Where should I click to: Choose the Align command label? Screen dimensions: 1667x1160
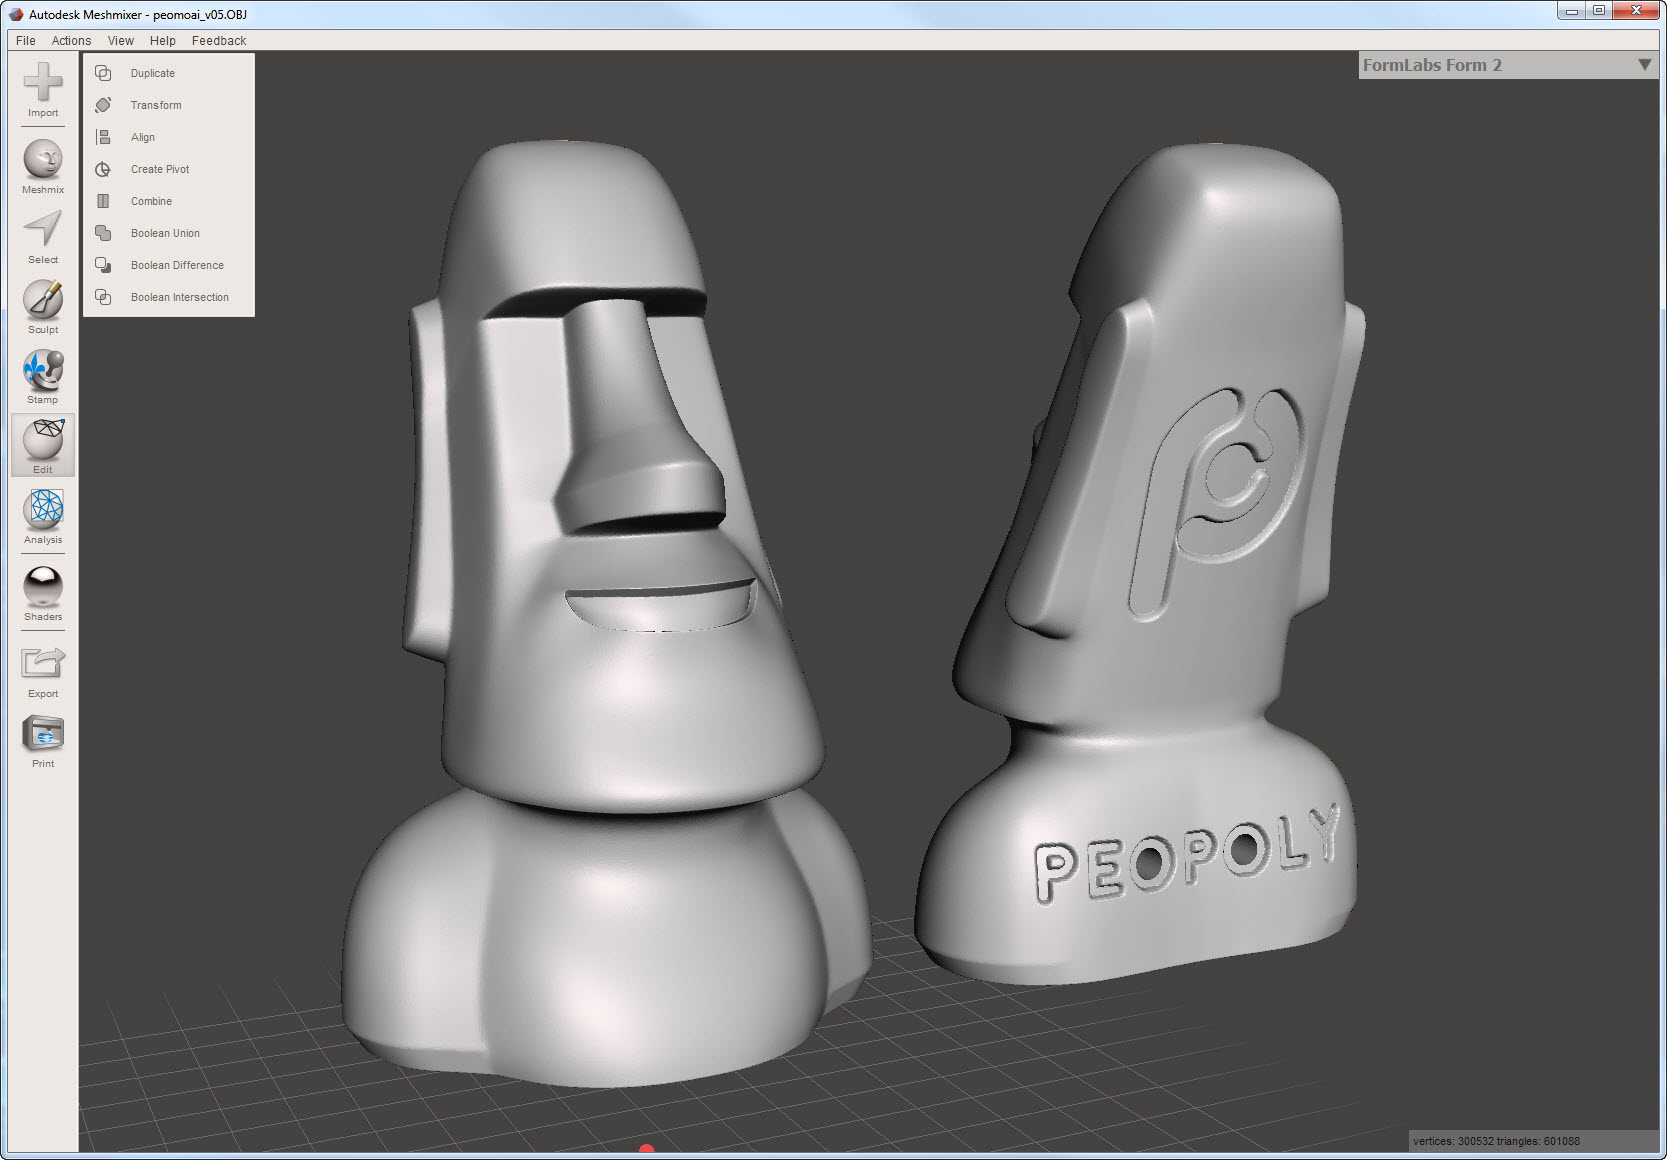coord(143,137)
